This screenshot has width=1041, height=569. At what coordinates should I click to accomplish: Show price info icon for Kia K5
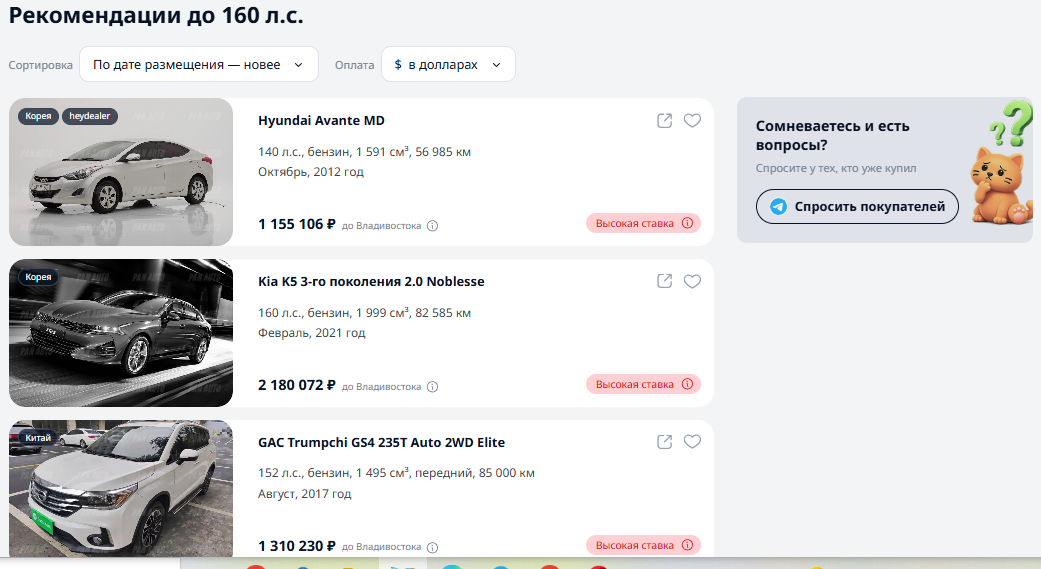[x=432, y=386]
